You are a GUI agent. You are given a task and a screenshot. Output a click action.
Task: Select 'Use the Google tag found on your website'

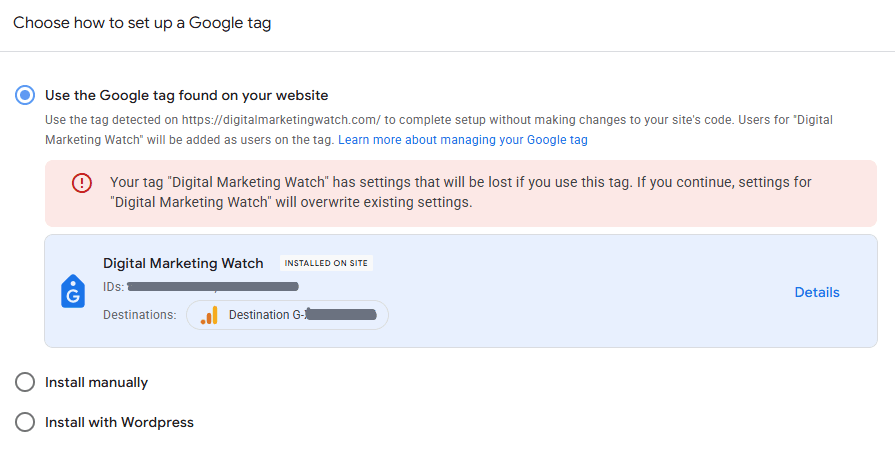pyautogui.click(x=25, y=95)
